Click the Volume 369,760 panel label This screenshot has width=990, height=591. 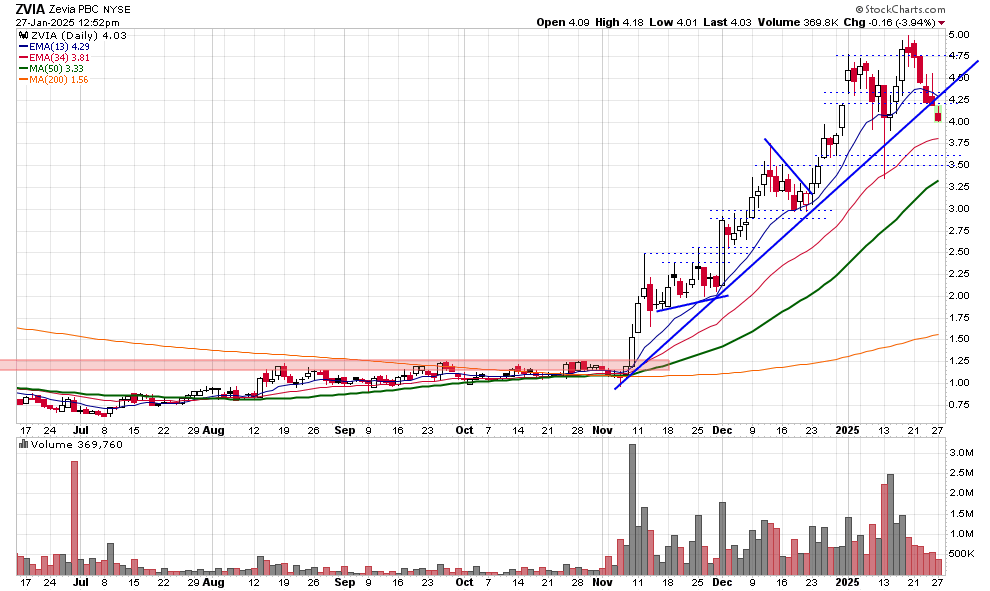click(x=62, y=444)
